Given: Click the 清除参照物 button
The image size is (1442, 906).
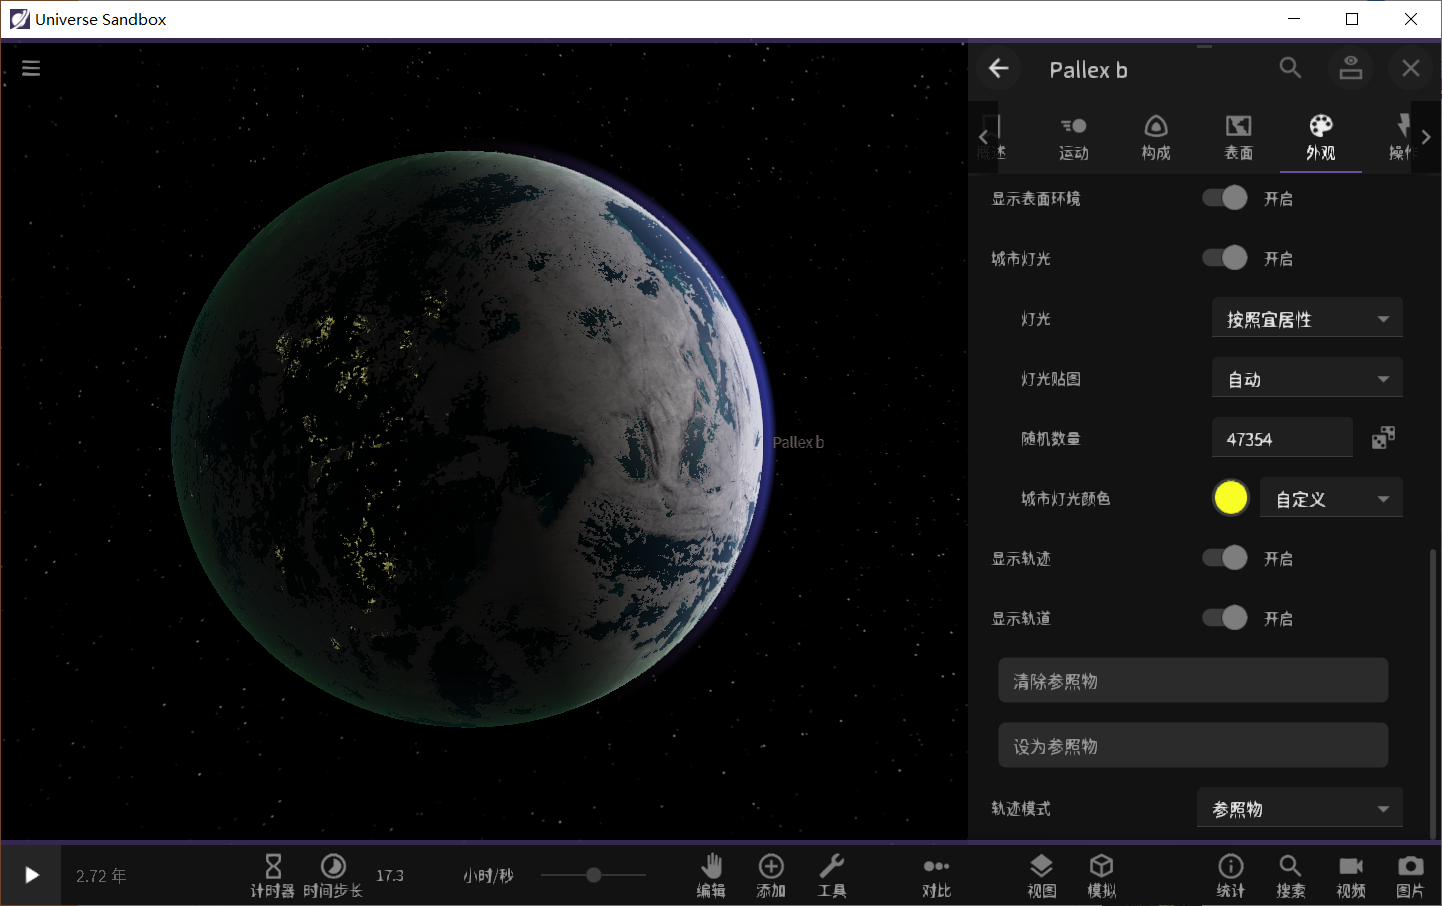Looking at the screenshot, I should (x=1192, y=681).
